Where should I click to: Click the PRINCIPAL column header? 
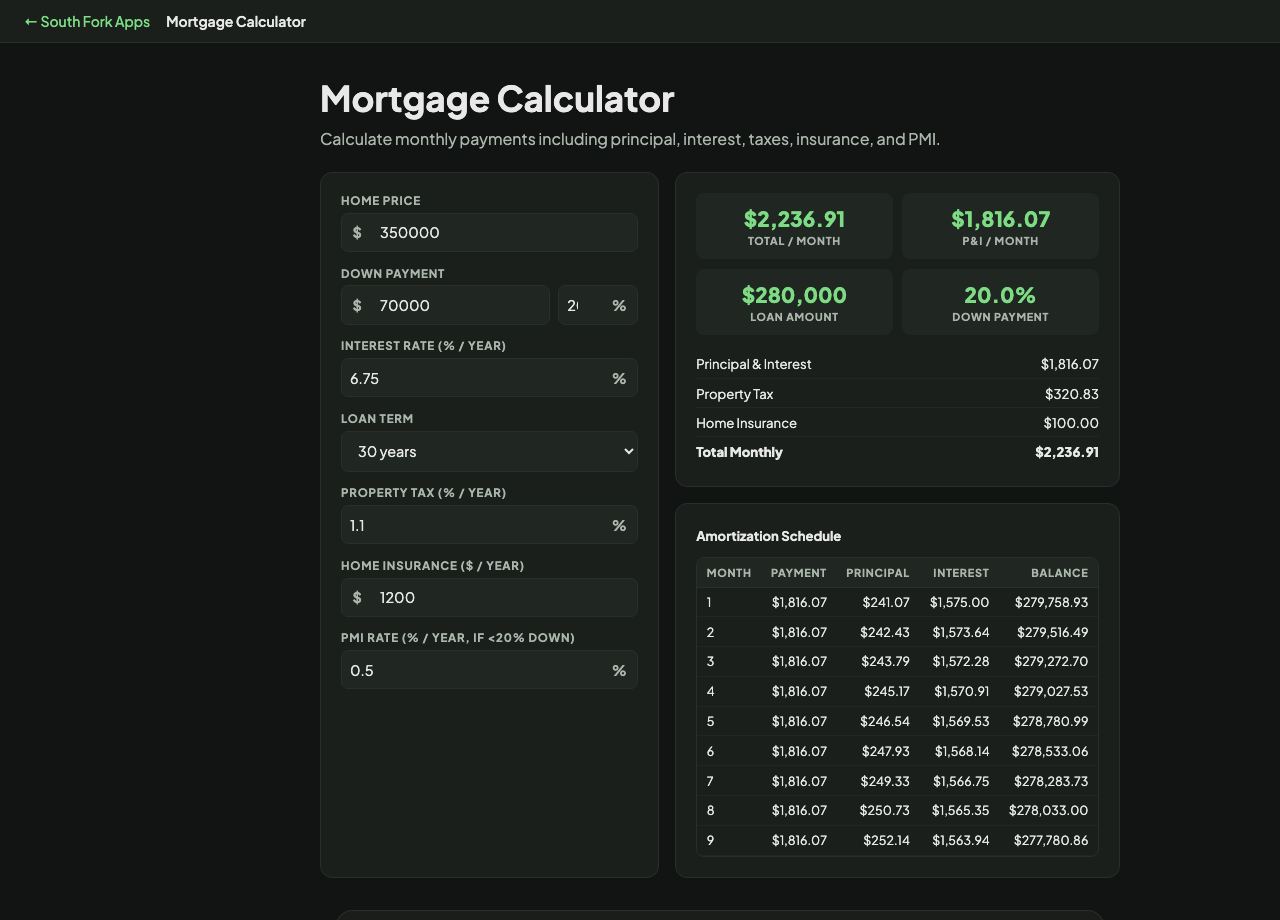[x=878, y=573]
